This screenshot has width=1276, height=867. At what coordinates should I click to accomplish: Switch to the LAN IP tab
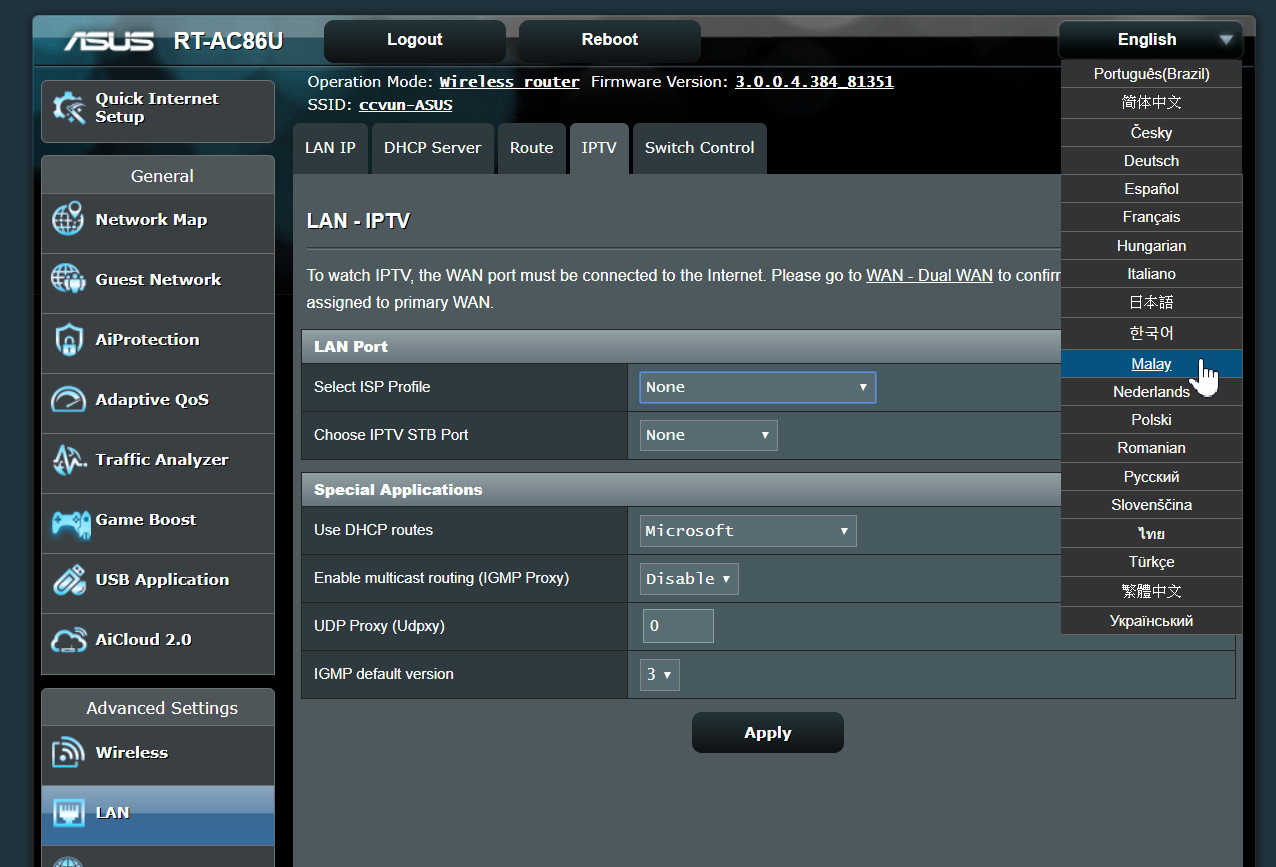point(330,148)
